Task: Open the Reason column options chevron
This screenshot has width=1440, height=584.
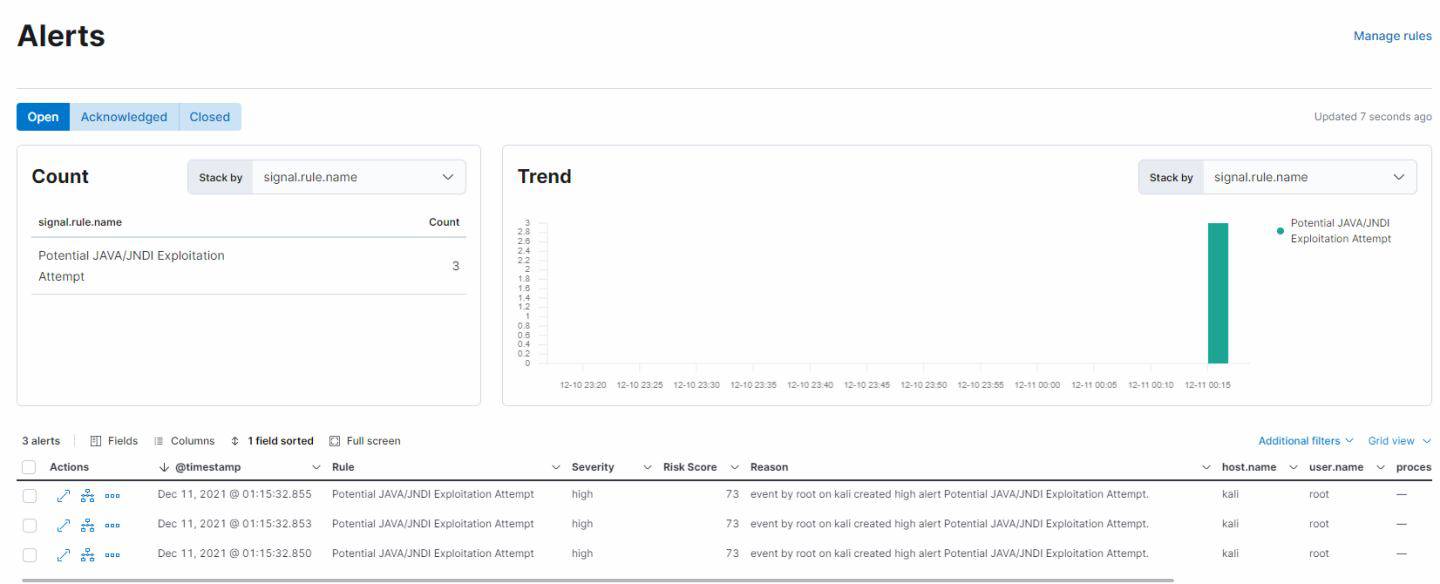Action: 1206,467
